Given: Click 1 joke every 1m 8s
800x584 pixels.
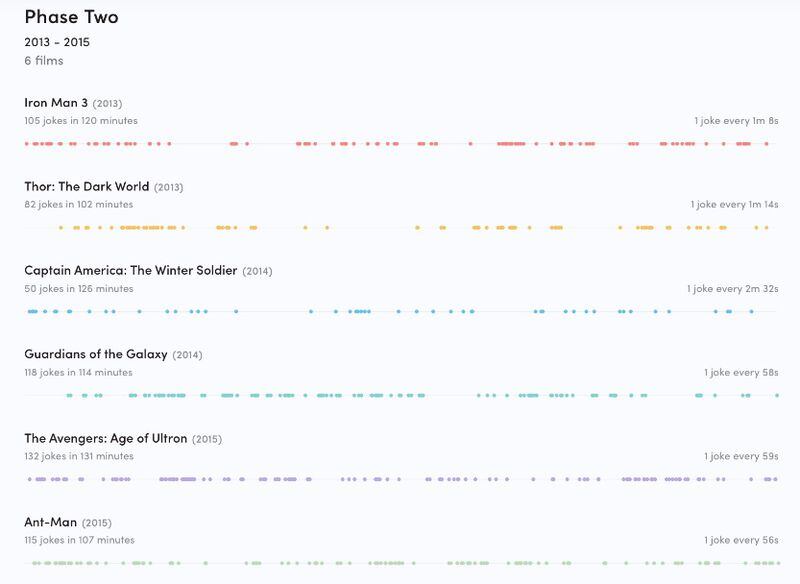Looking at the screenshot, I should coord(736,121).
